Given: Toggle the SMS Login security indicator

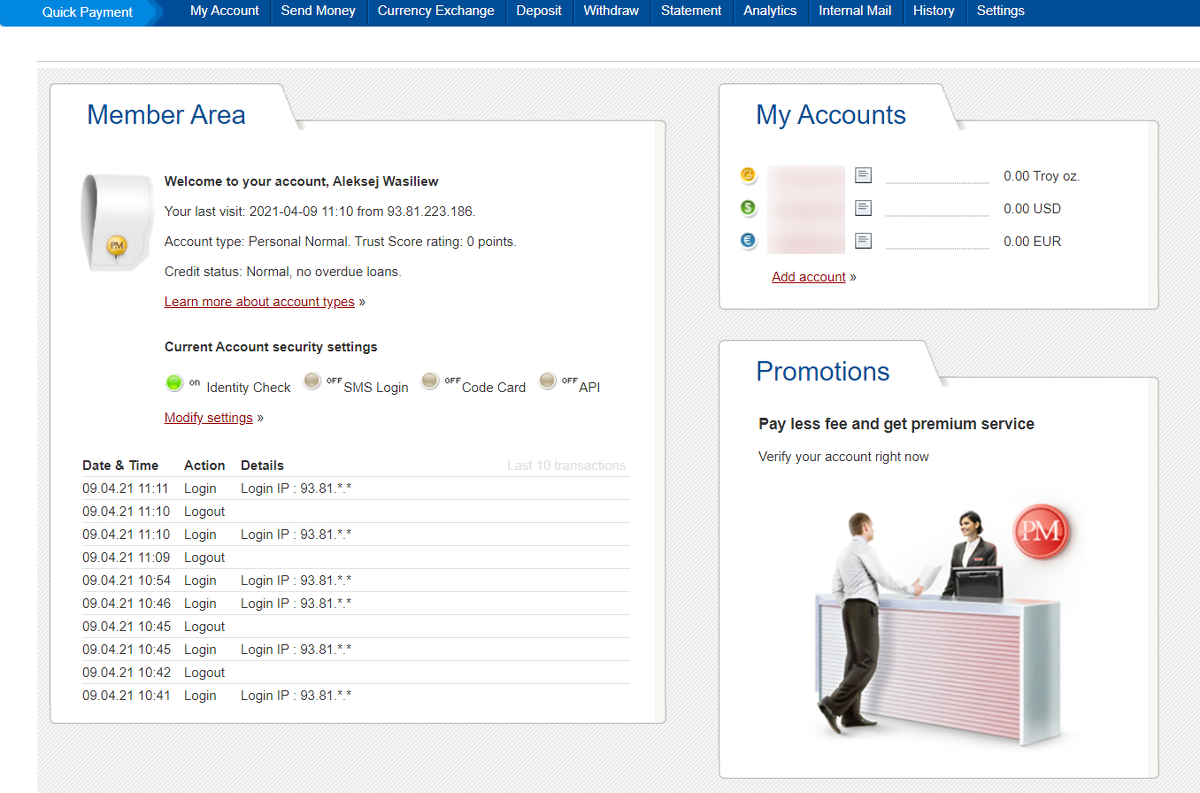Looking at the screenshot, I should (x=312, y=381).
